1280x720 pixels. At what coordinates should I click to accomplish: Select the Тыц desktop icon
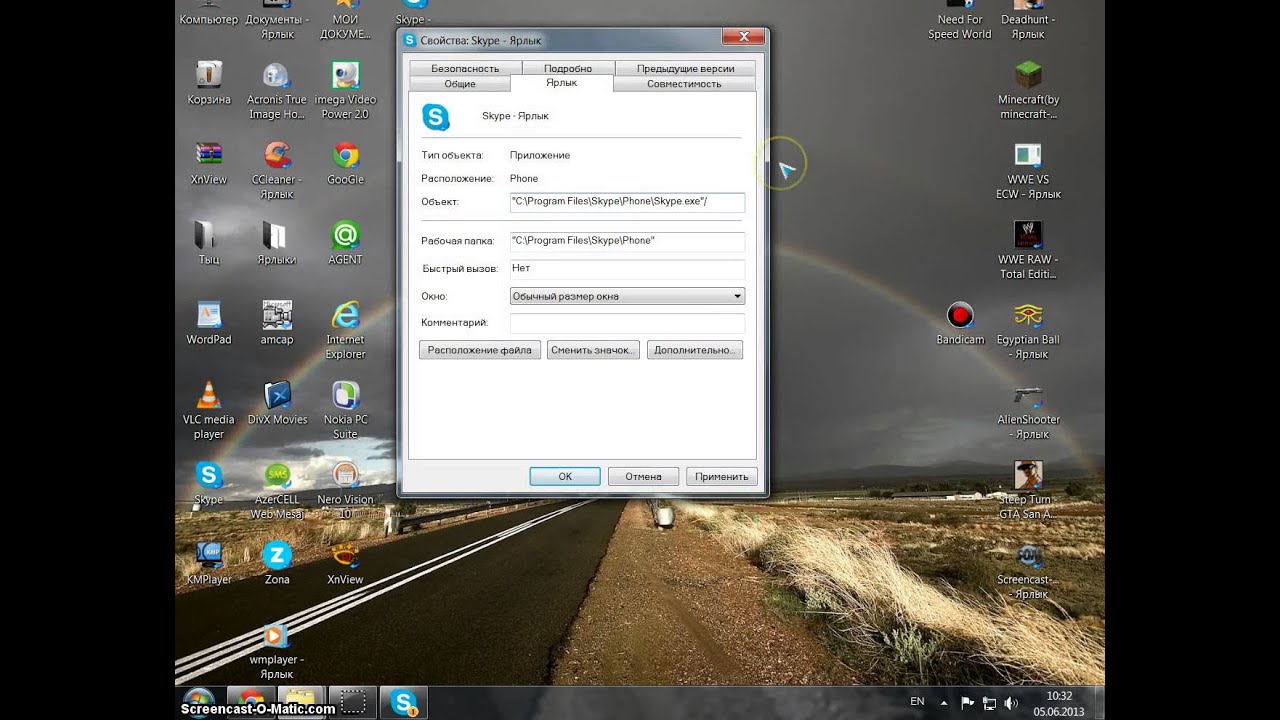pyautogui.click(x=208, y=244)
